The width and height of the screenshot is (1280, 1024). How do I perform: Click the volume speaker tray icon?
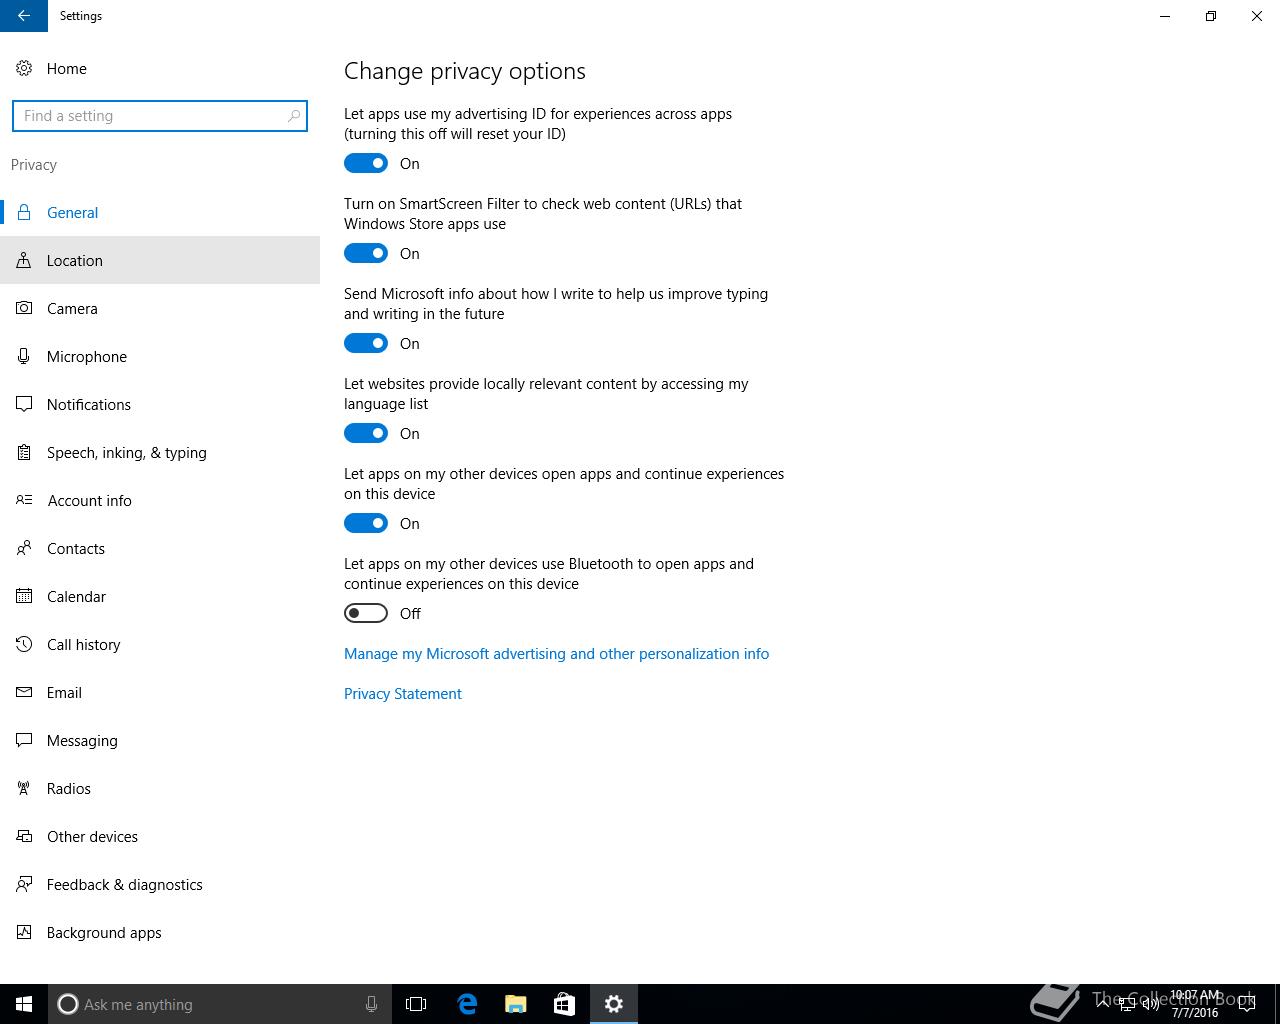click(x=1151, y=1004)
